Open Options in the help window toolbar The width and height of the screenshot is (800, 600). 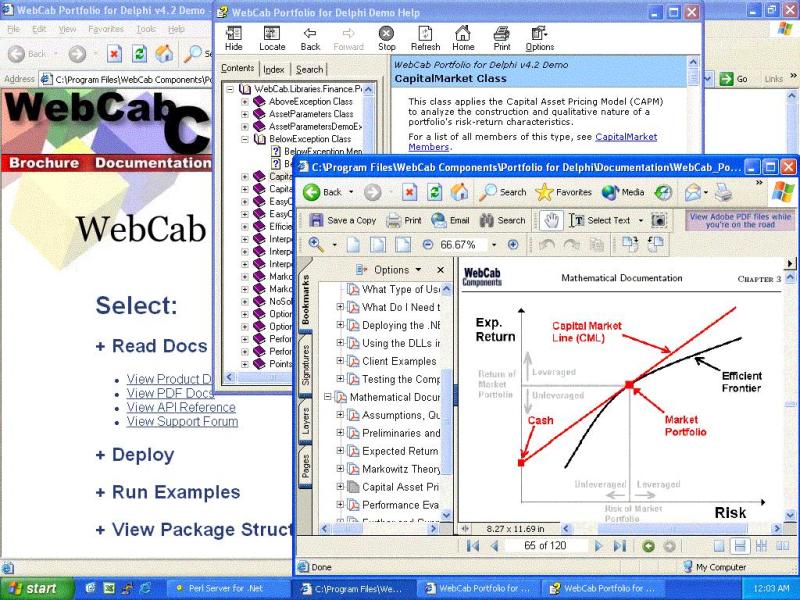pyautogui.click(x=540, y=39)
